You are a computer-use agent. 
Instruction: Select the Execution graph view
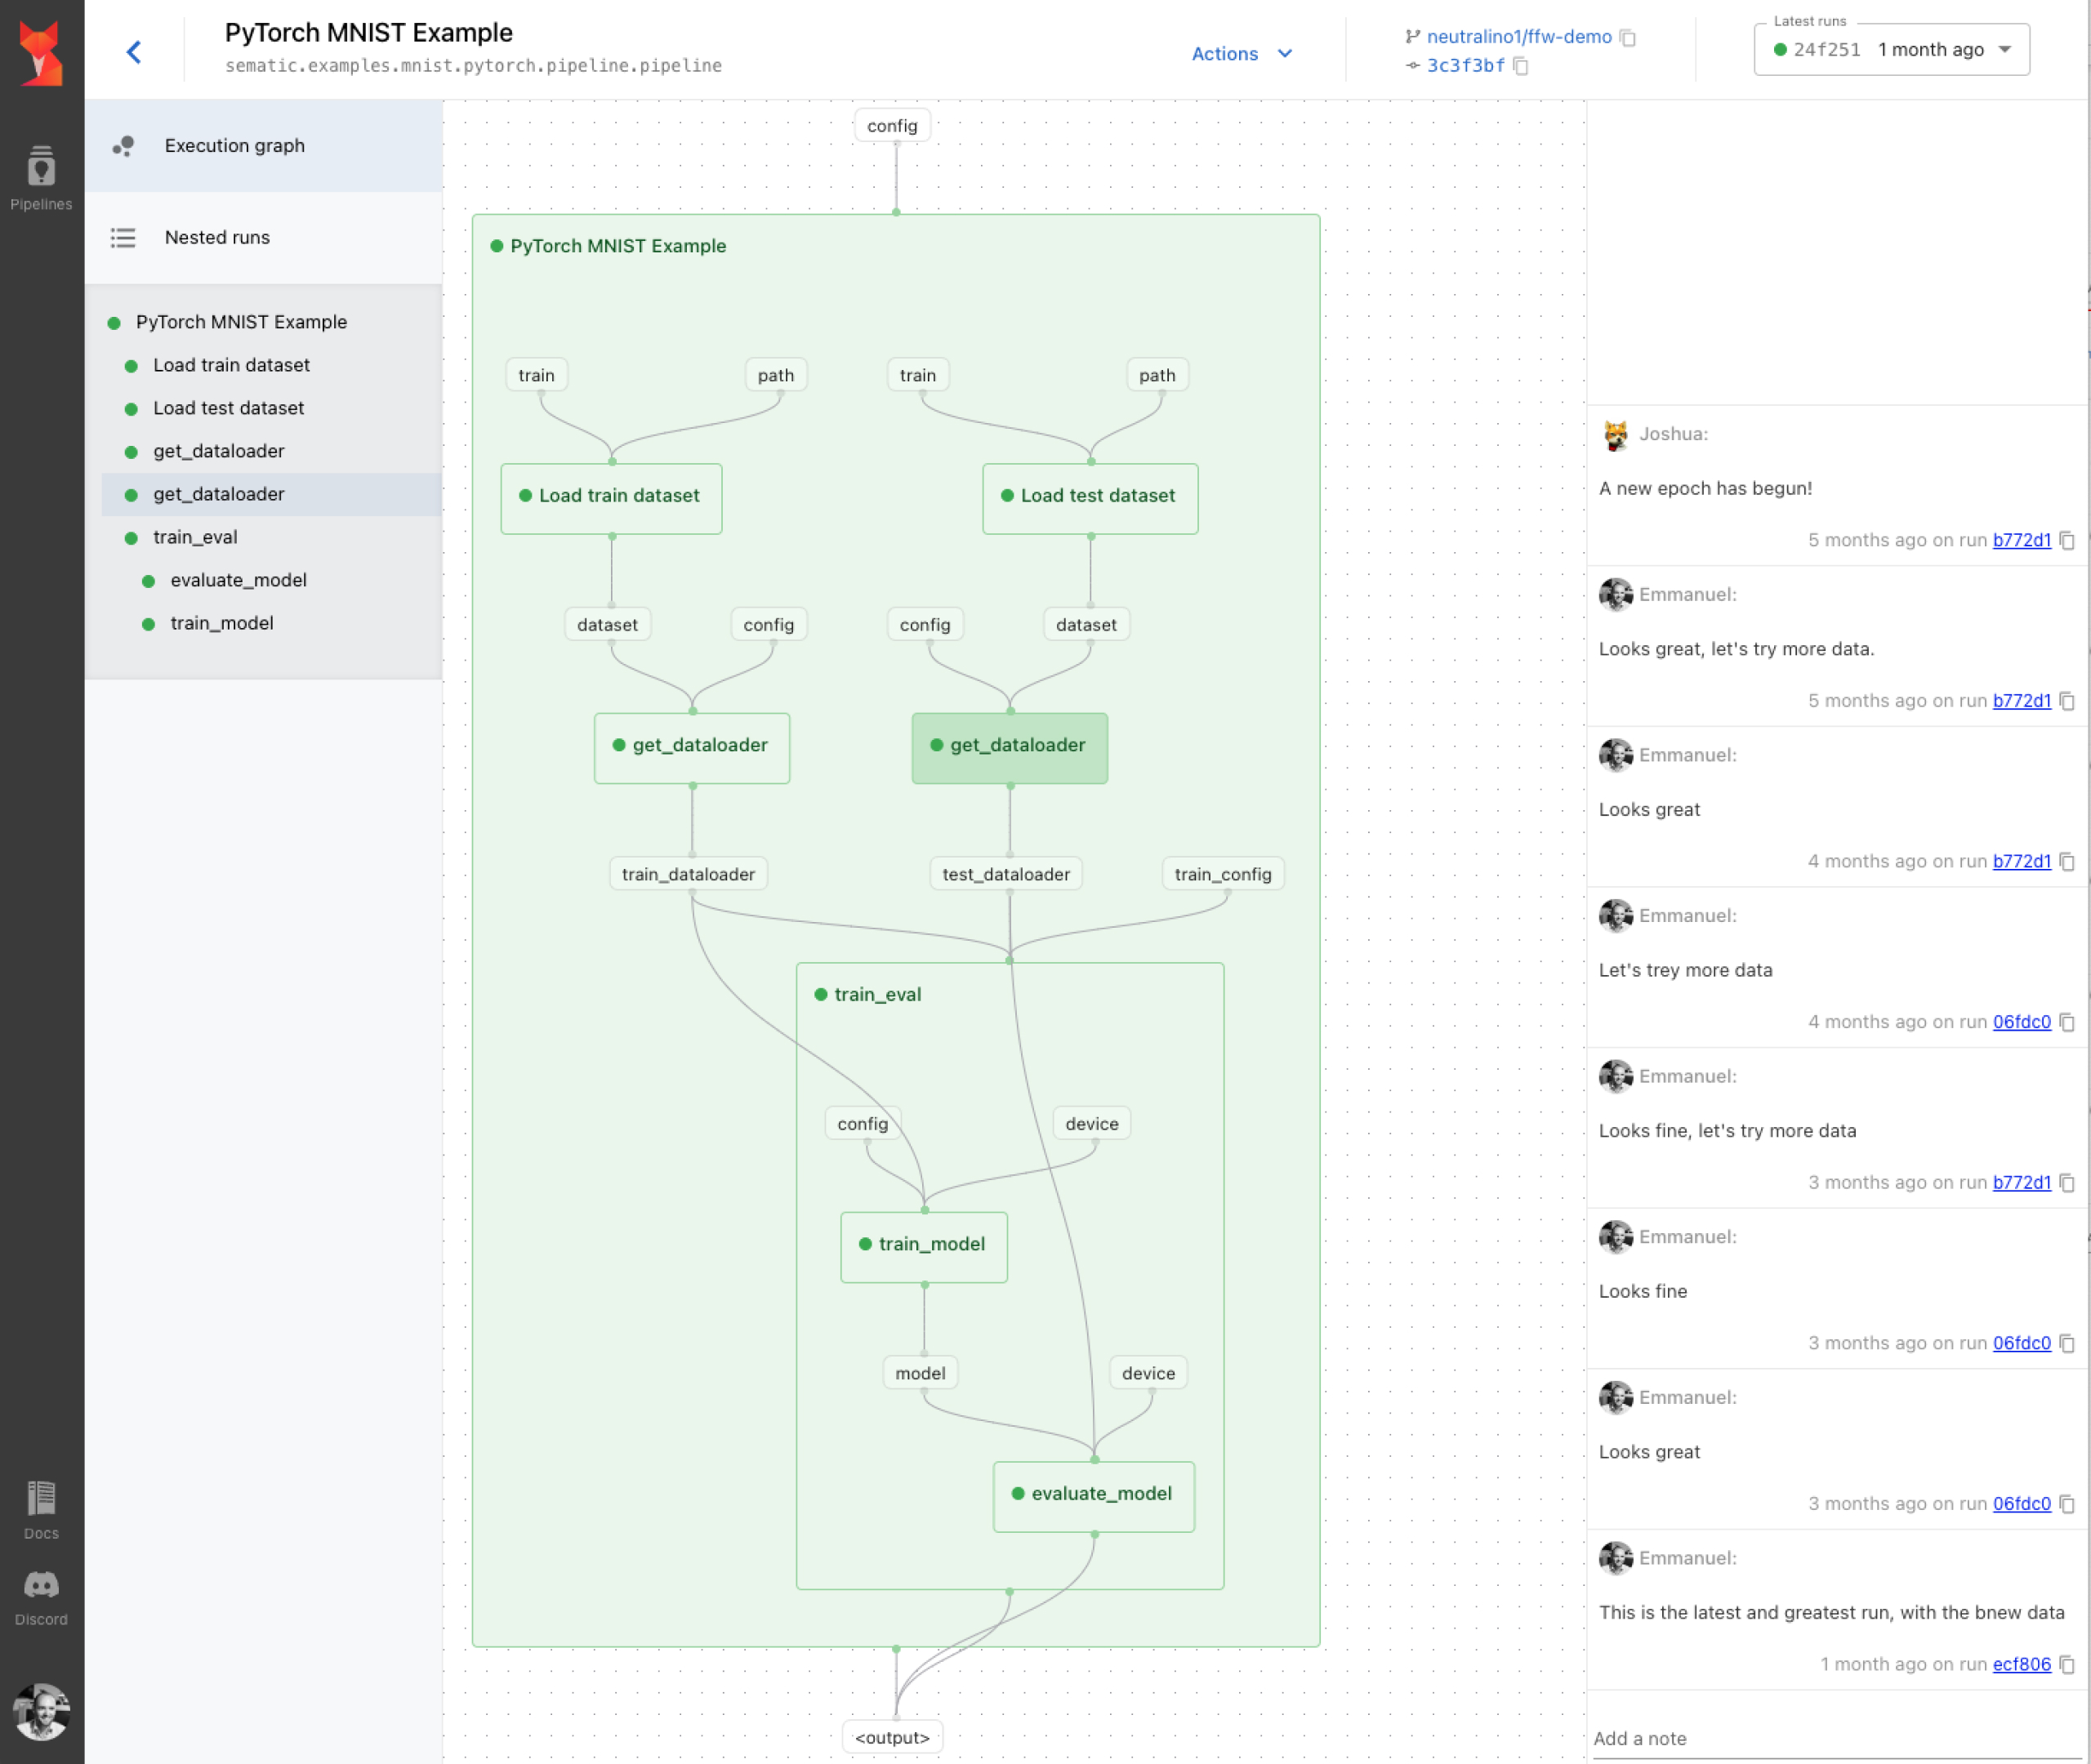264,146
